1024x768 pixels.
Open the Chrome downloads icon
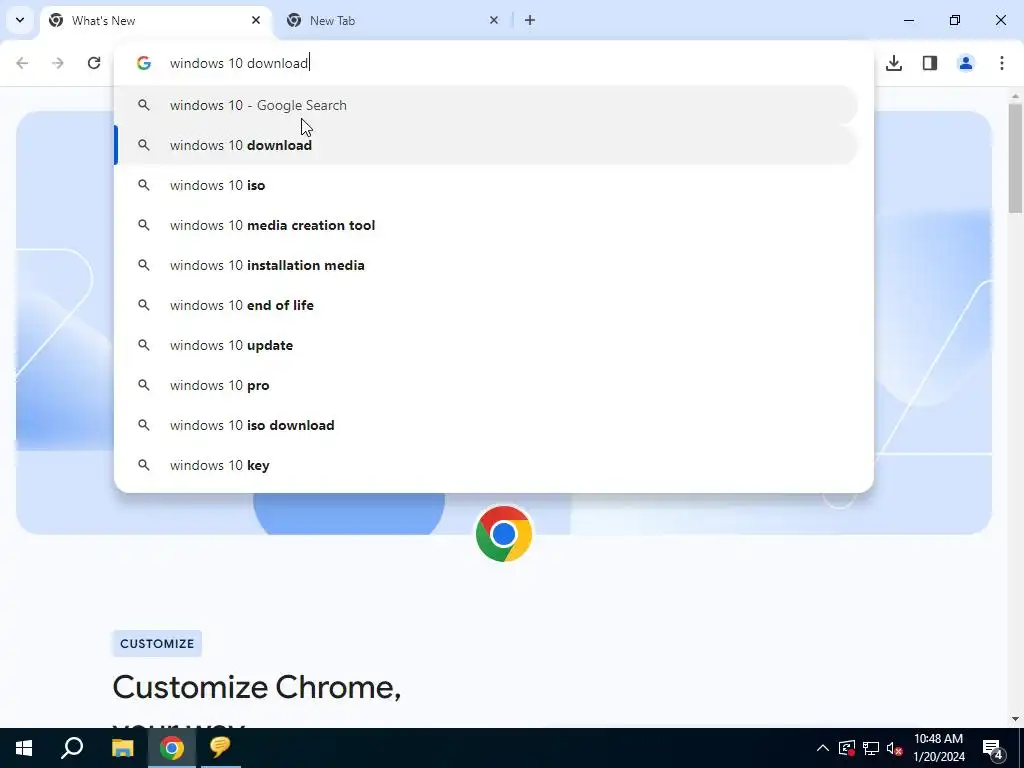(x=894, y=63)
